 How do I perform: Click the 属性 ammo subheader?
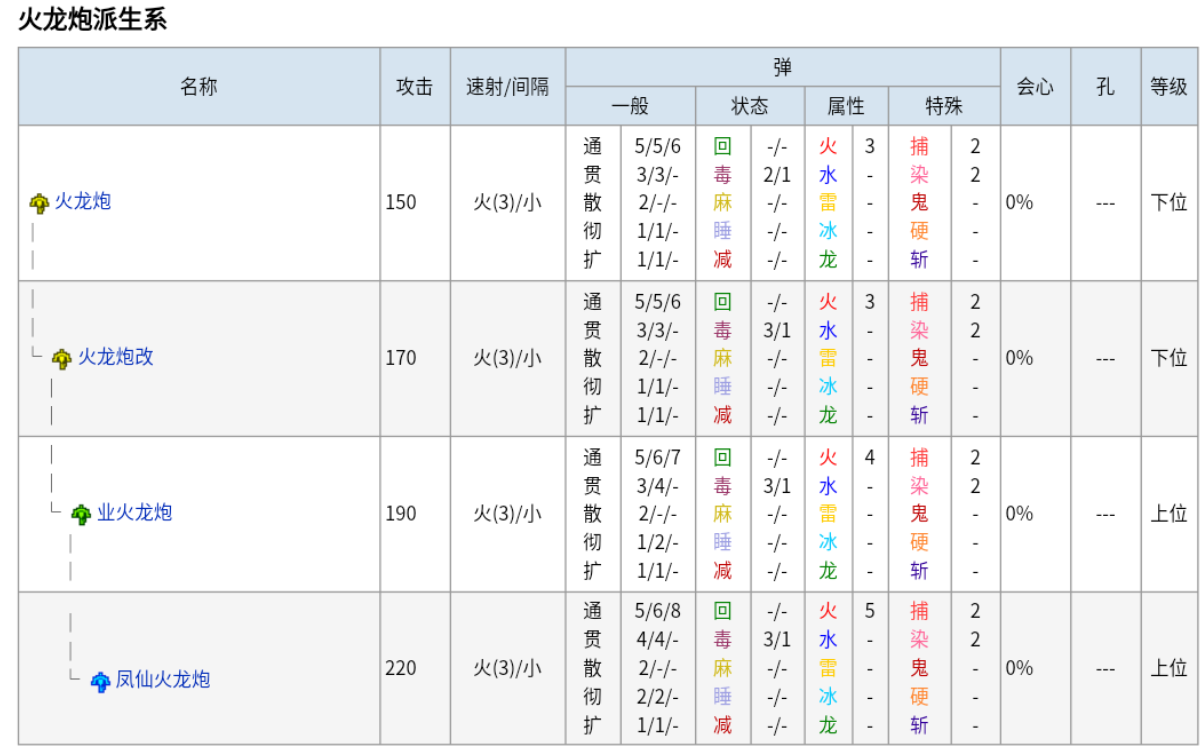[x=846, y=106]
